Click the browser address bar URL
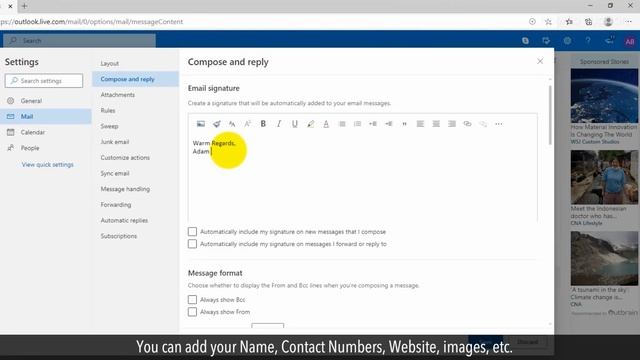640x360 pixels. [x=91, y=22]
